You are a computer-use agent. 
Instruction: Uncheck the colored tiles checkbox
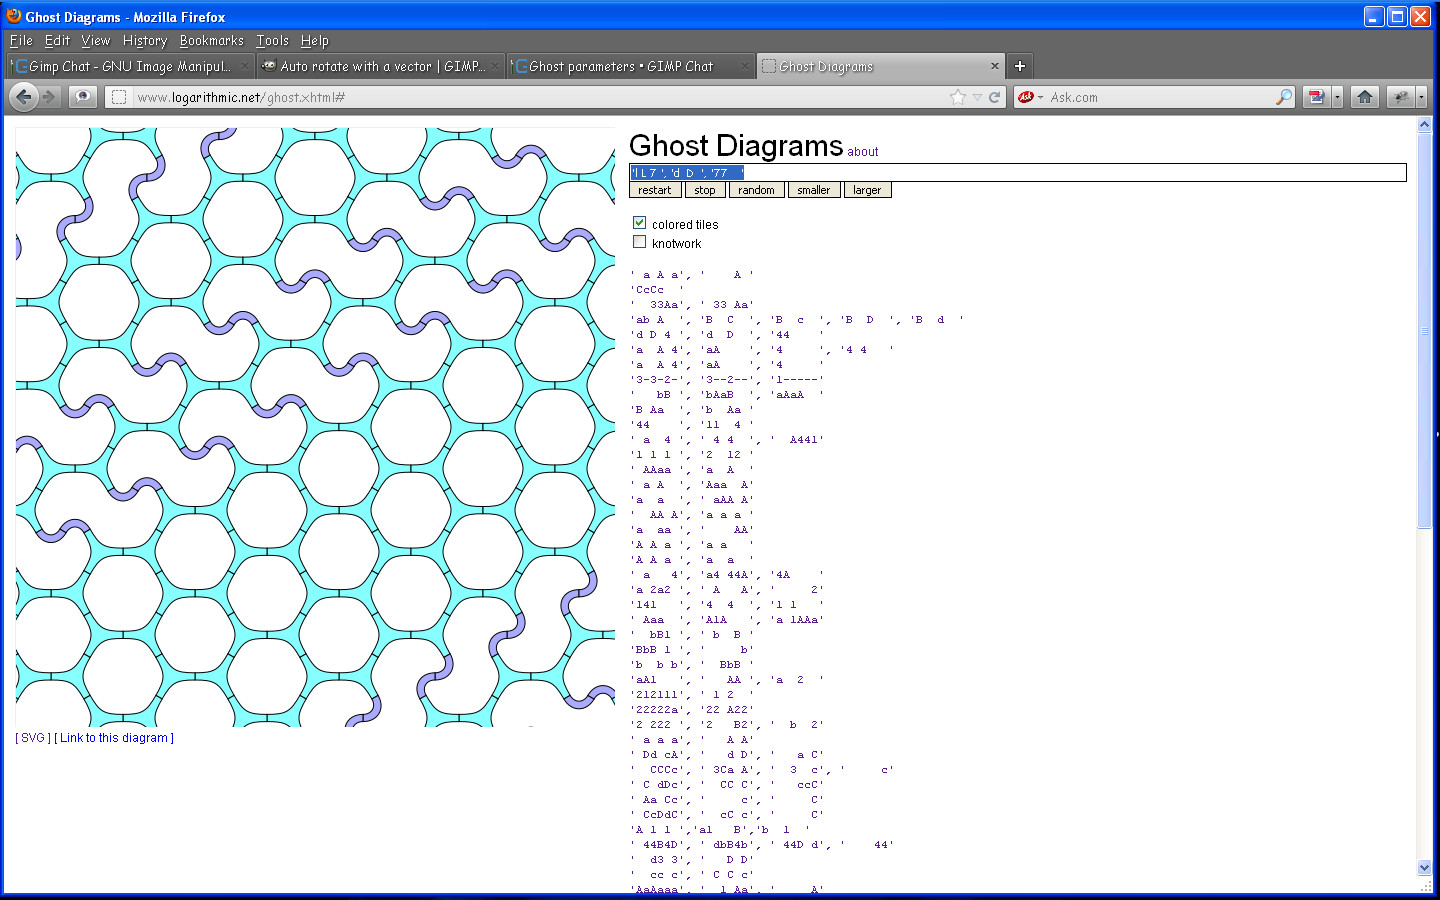coord(639,223)
